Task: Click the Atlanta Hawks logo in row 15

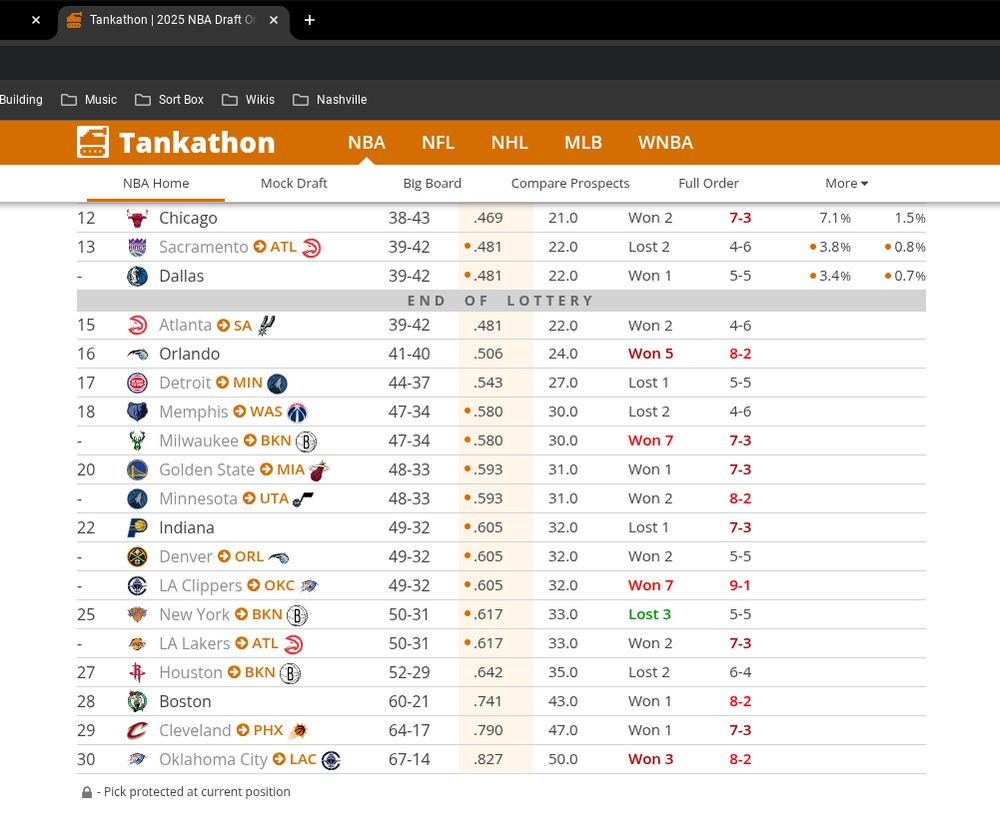Action: click(137, 325)
